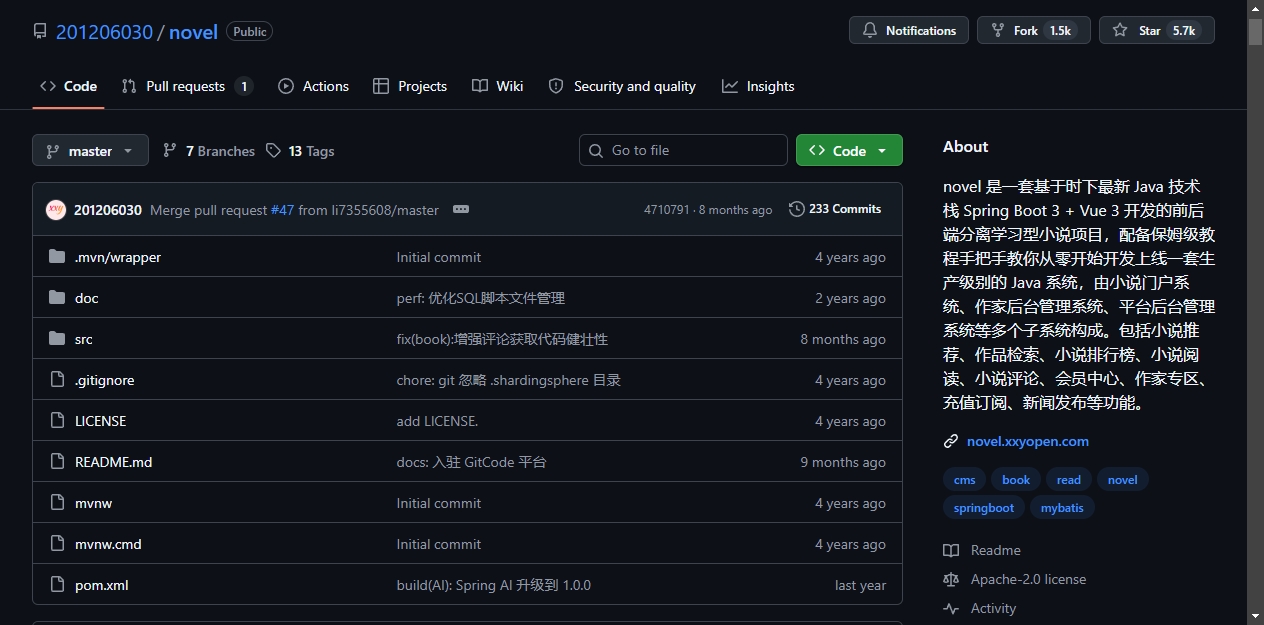This screenshot has height=625, width=1264.
Task: Select the springboot topic tag
Action: tap(984, 508)
